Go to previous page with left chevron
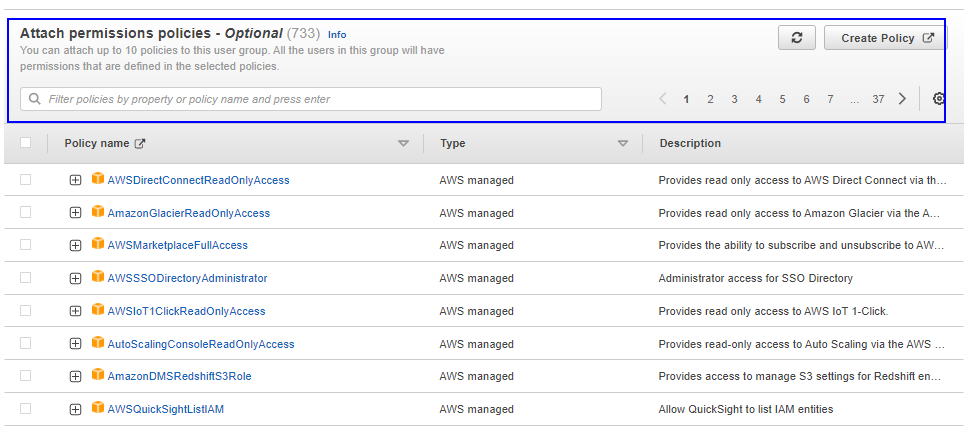Image resolution: width=968 pixels, height=428 pixels. 663,99
